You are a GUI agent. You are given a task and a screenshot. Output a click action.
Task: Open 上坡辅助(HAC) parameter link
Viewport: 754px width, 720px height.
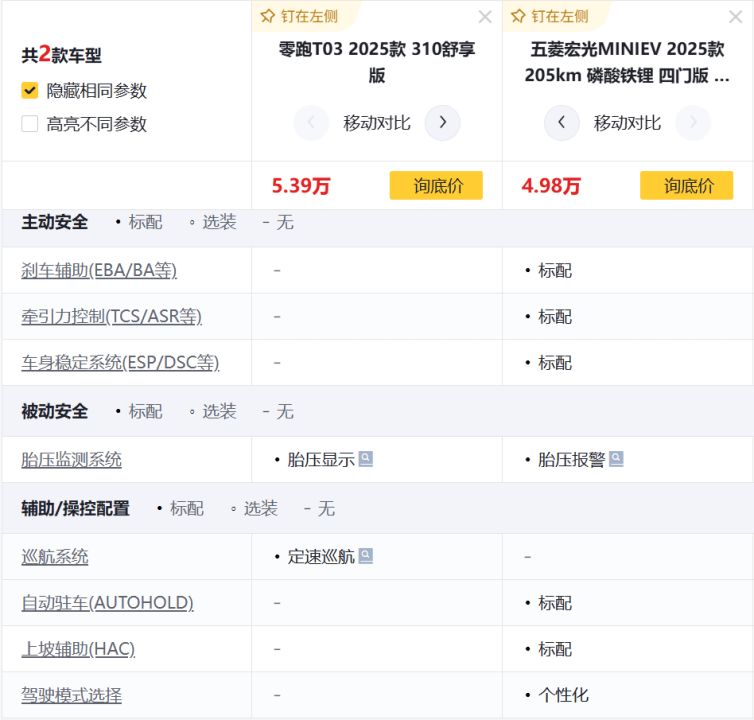pyautogui.click(x=78, y=649)
